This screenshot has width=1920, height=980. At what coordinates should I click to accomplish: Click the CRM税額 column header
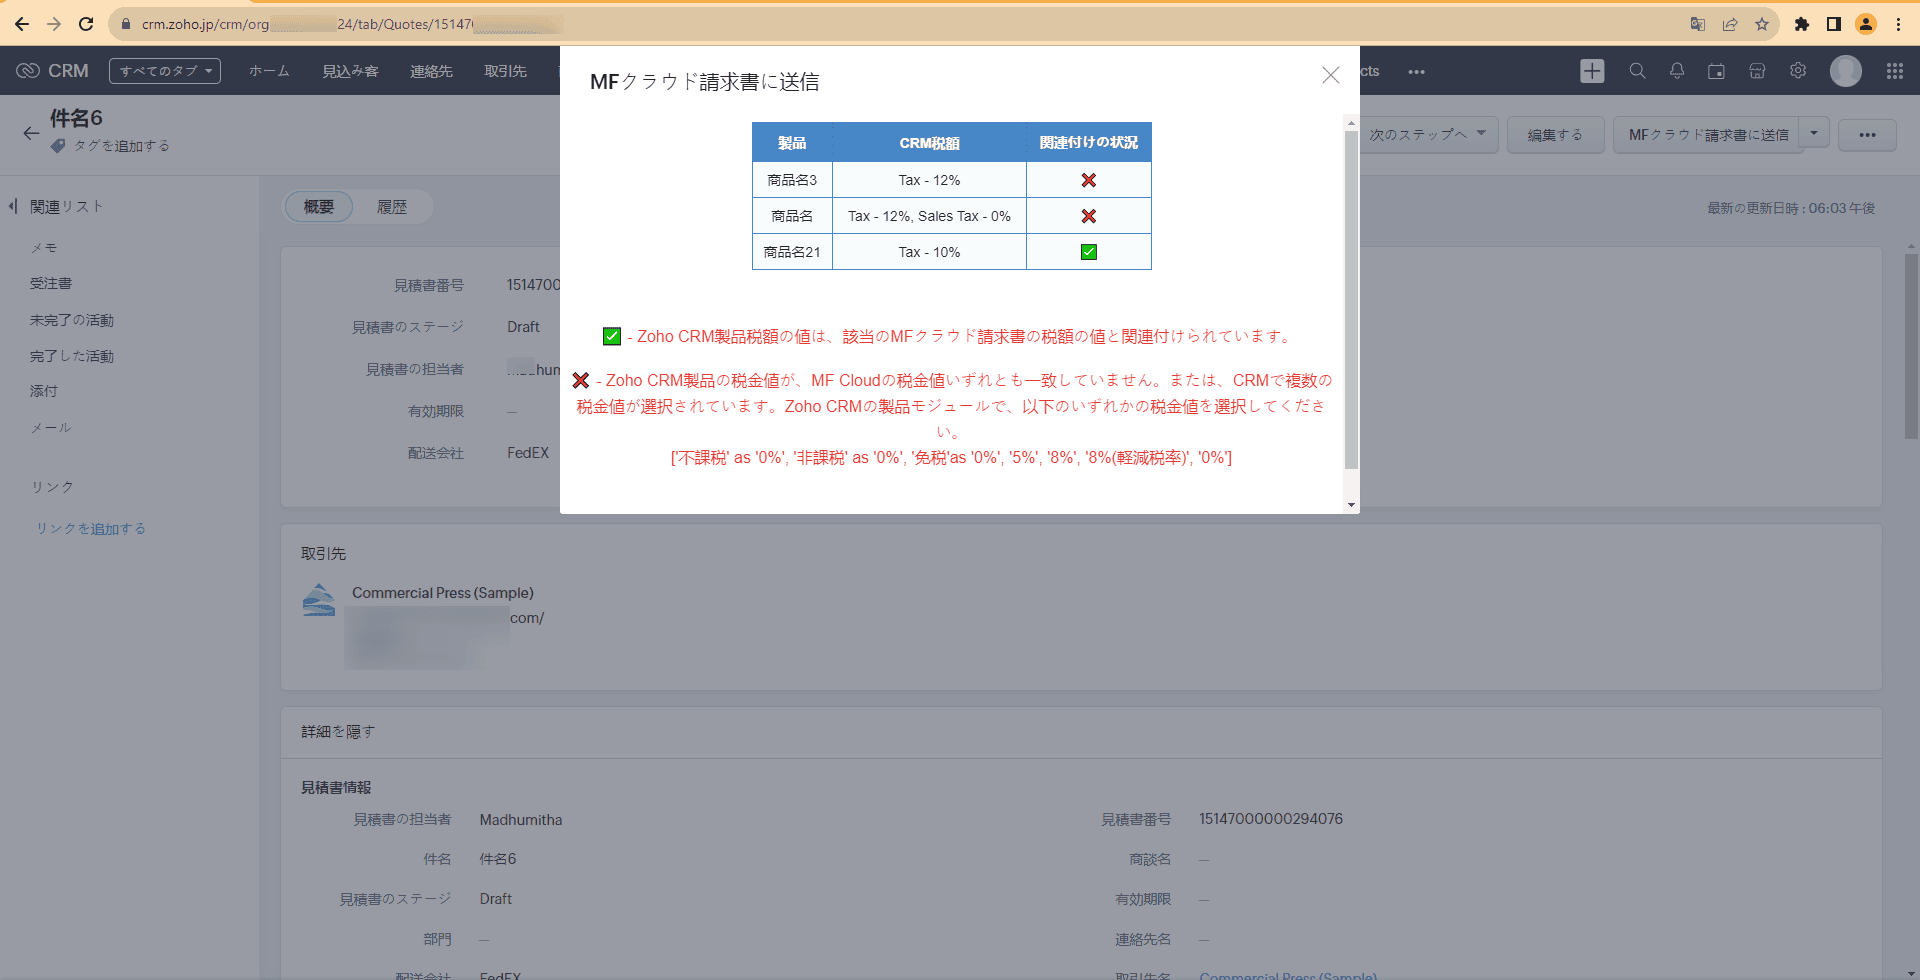pyautogui.click(x=929, y=143)
